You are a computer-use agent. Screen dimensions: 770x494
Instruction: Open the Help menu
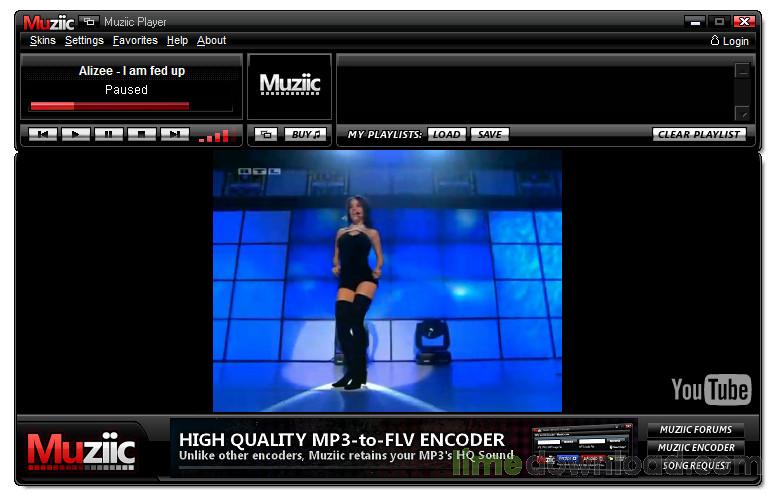coord(177,41)
